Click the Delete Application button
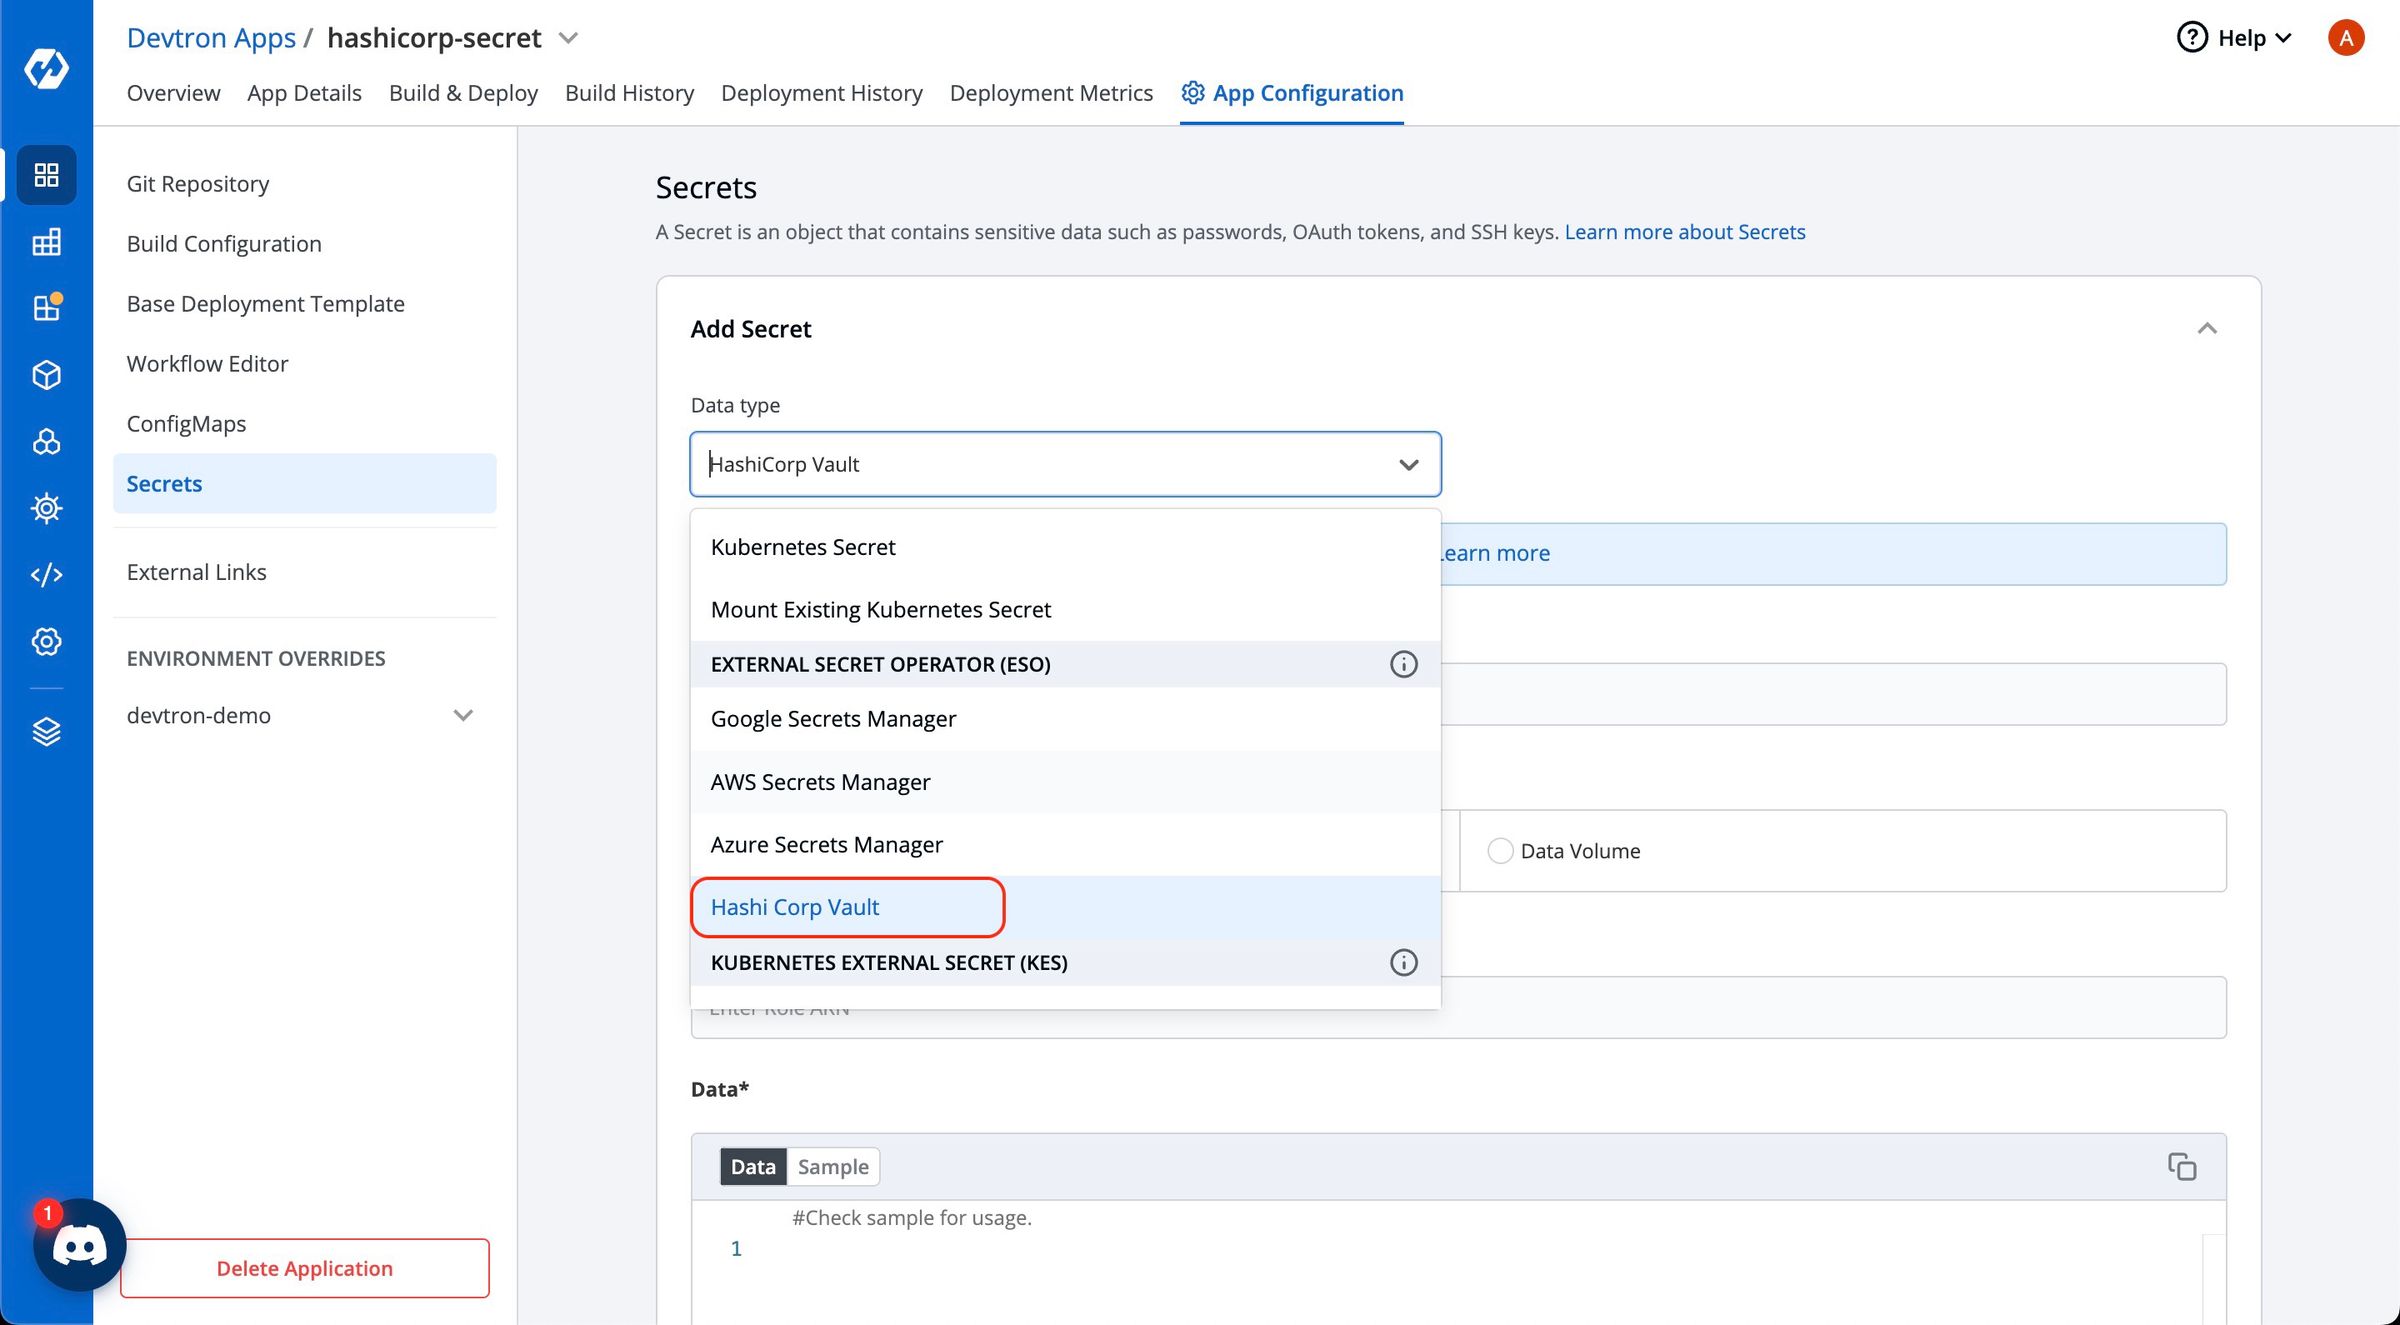2400x1325 pixels. pos(304,1268)
